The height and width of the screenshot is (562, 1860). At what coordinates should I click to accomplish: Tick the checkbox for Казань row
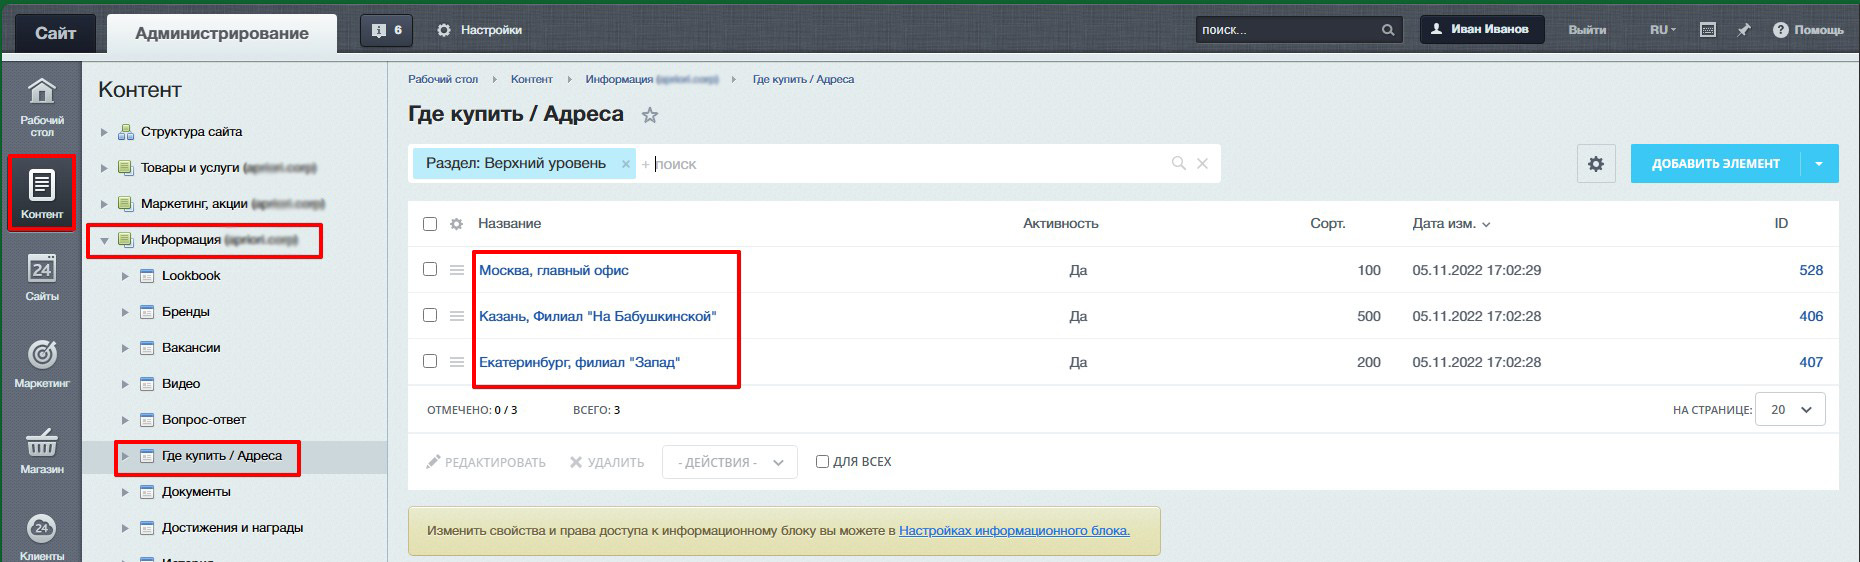coord(430,315)
